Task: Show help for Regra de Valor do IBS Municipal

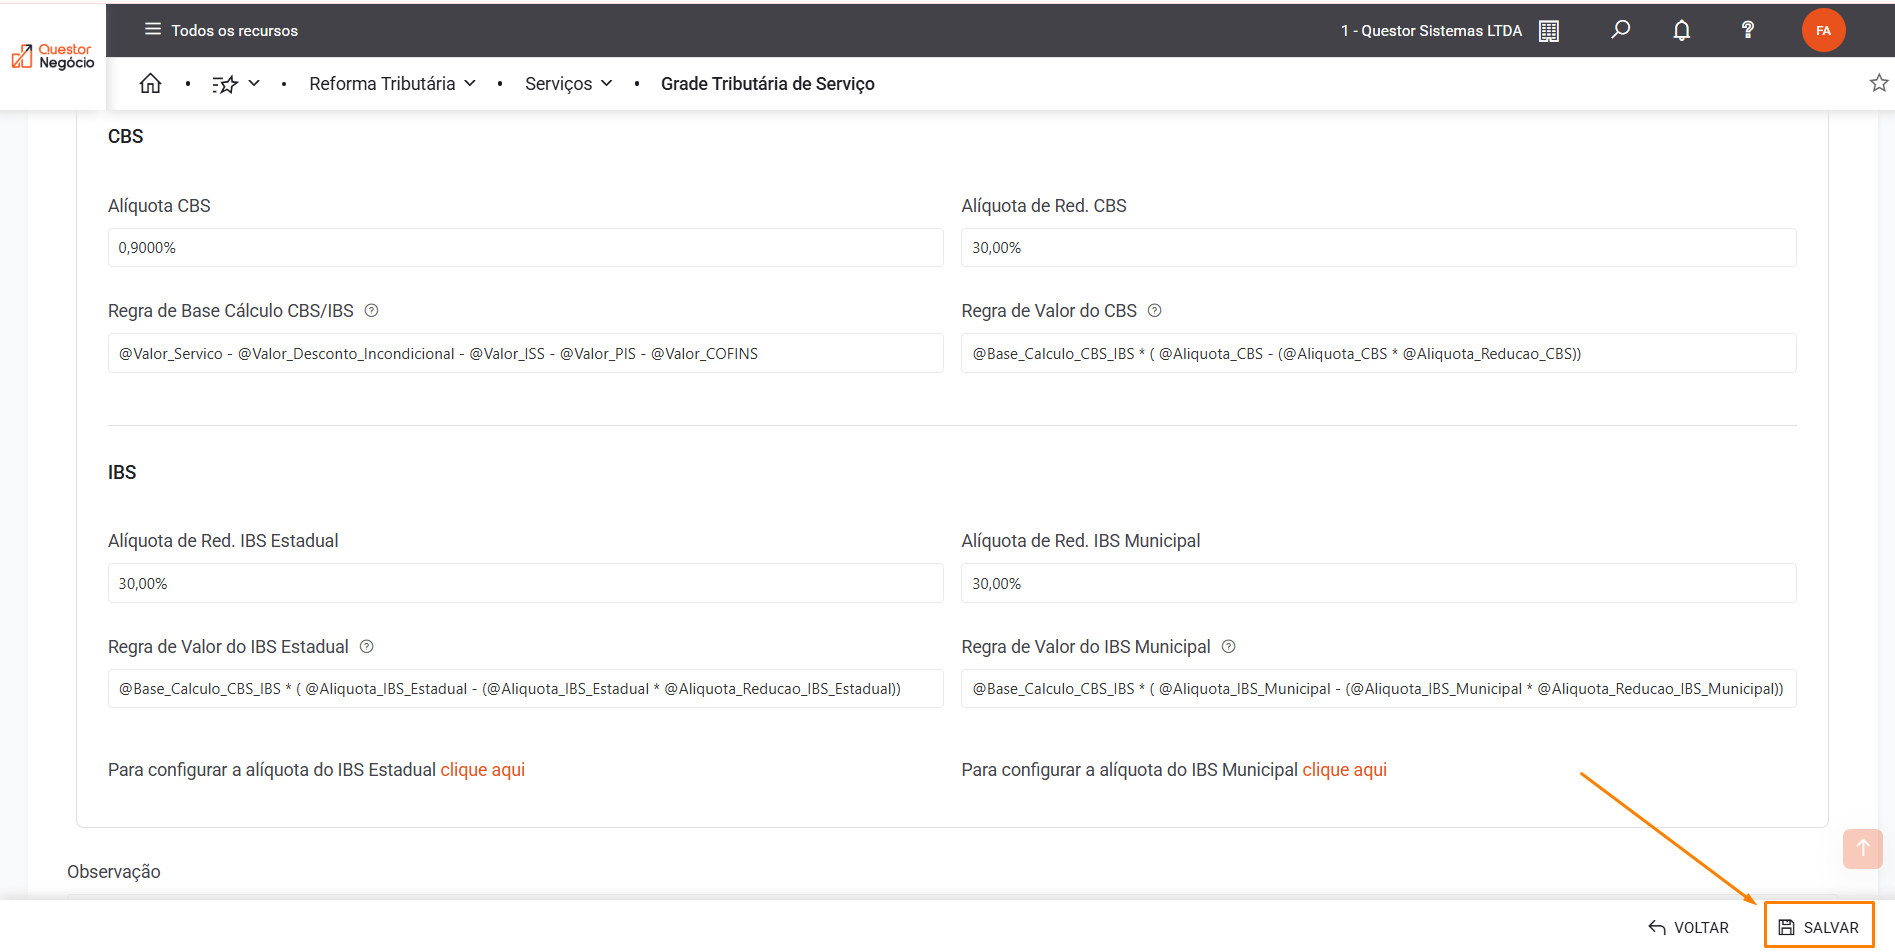Action: tap(1228, 646)
